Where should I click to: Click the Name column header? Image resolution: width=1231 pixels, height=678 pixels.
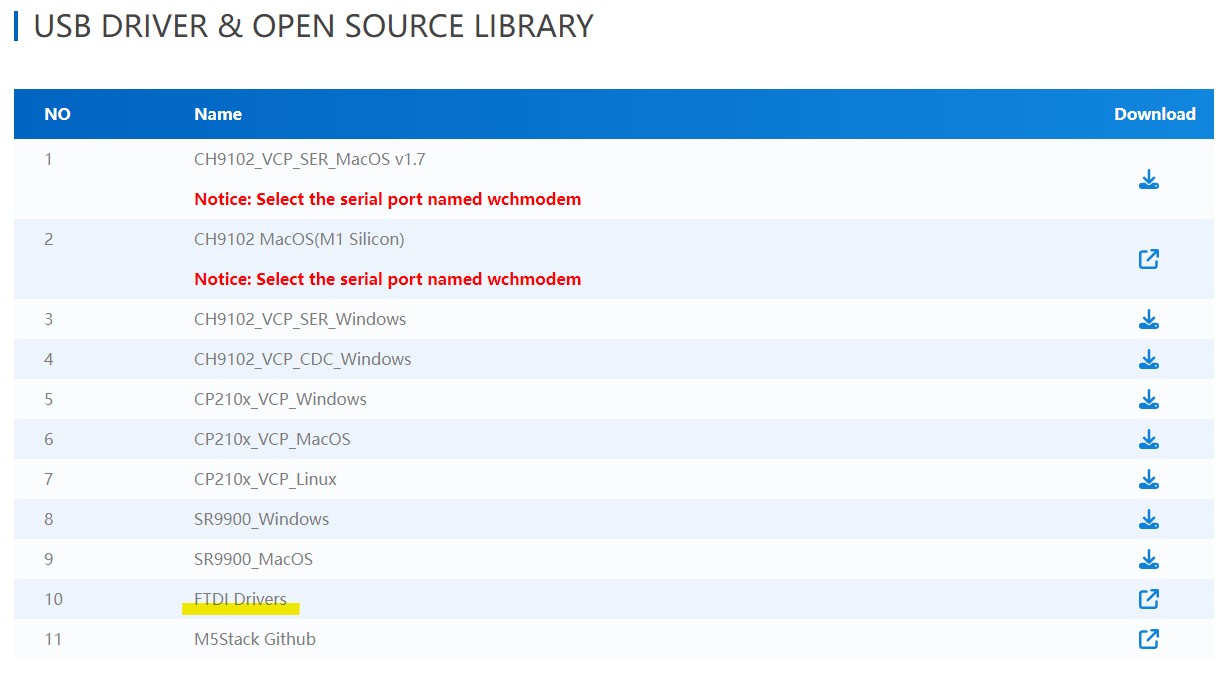[218, 114]
